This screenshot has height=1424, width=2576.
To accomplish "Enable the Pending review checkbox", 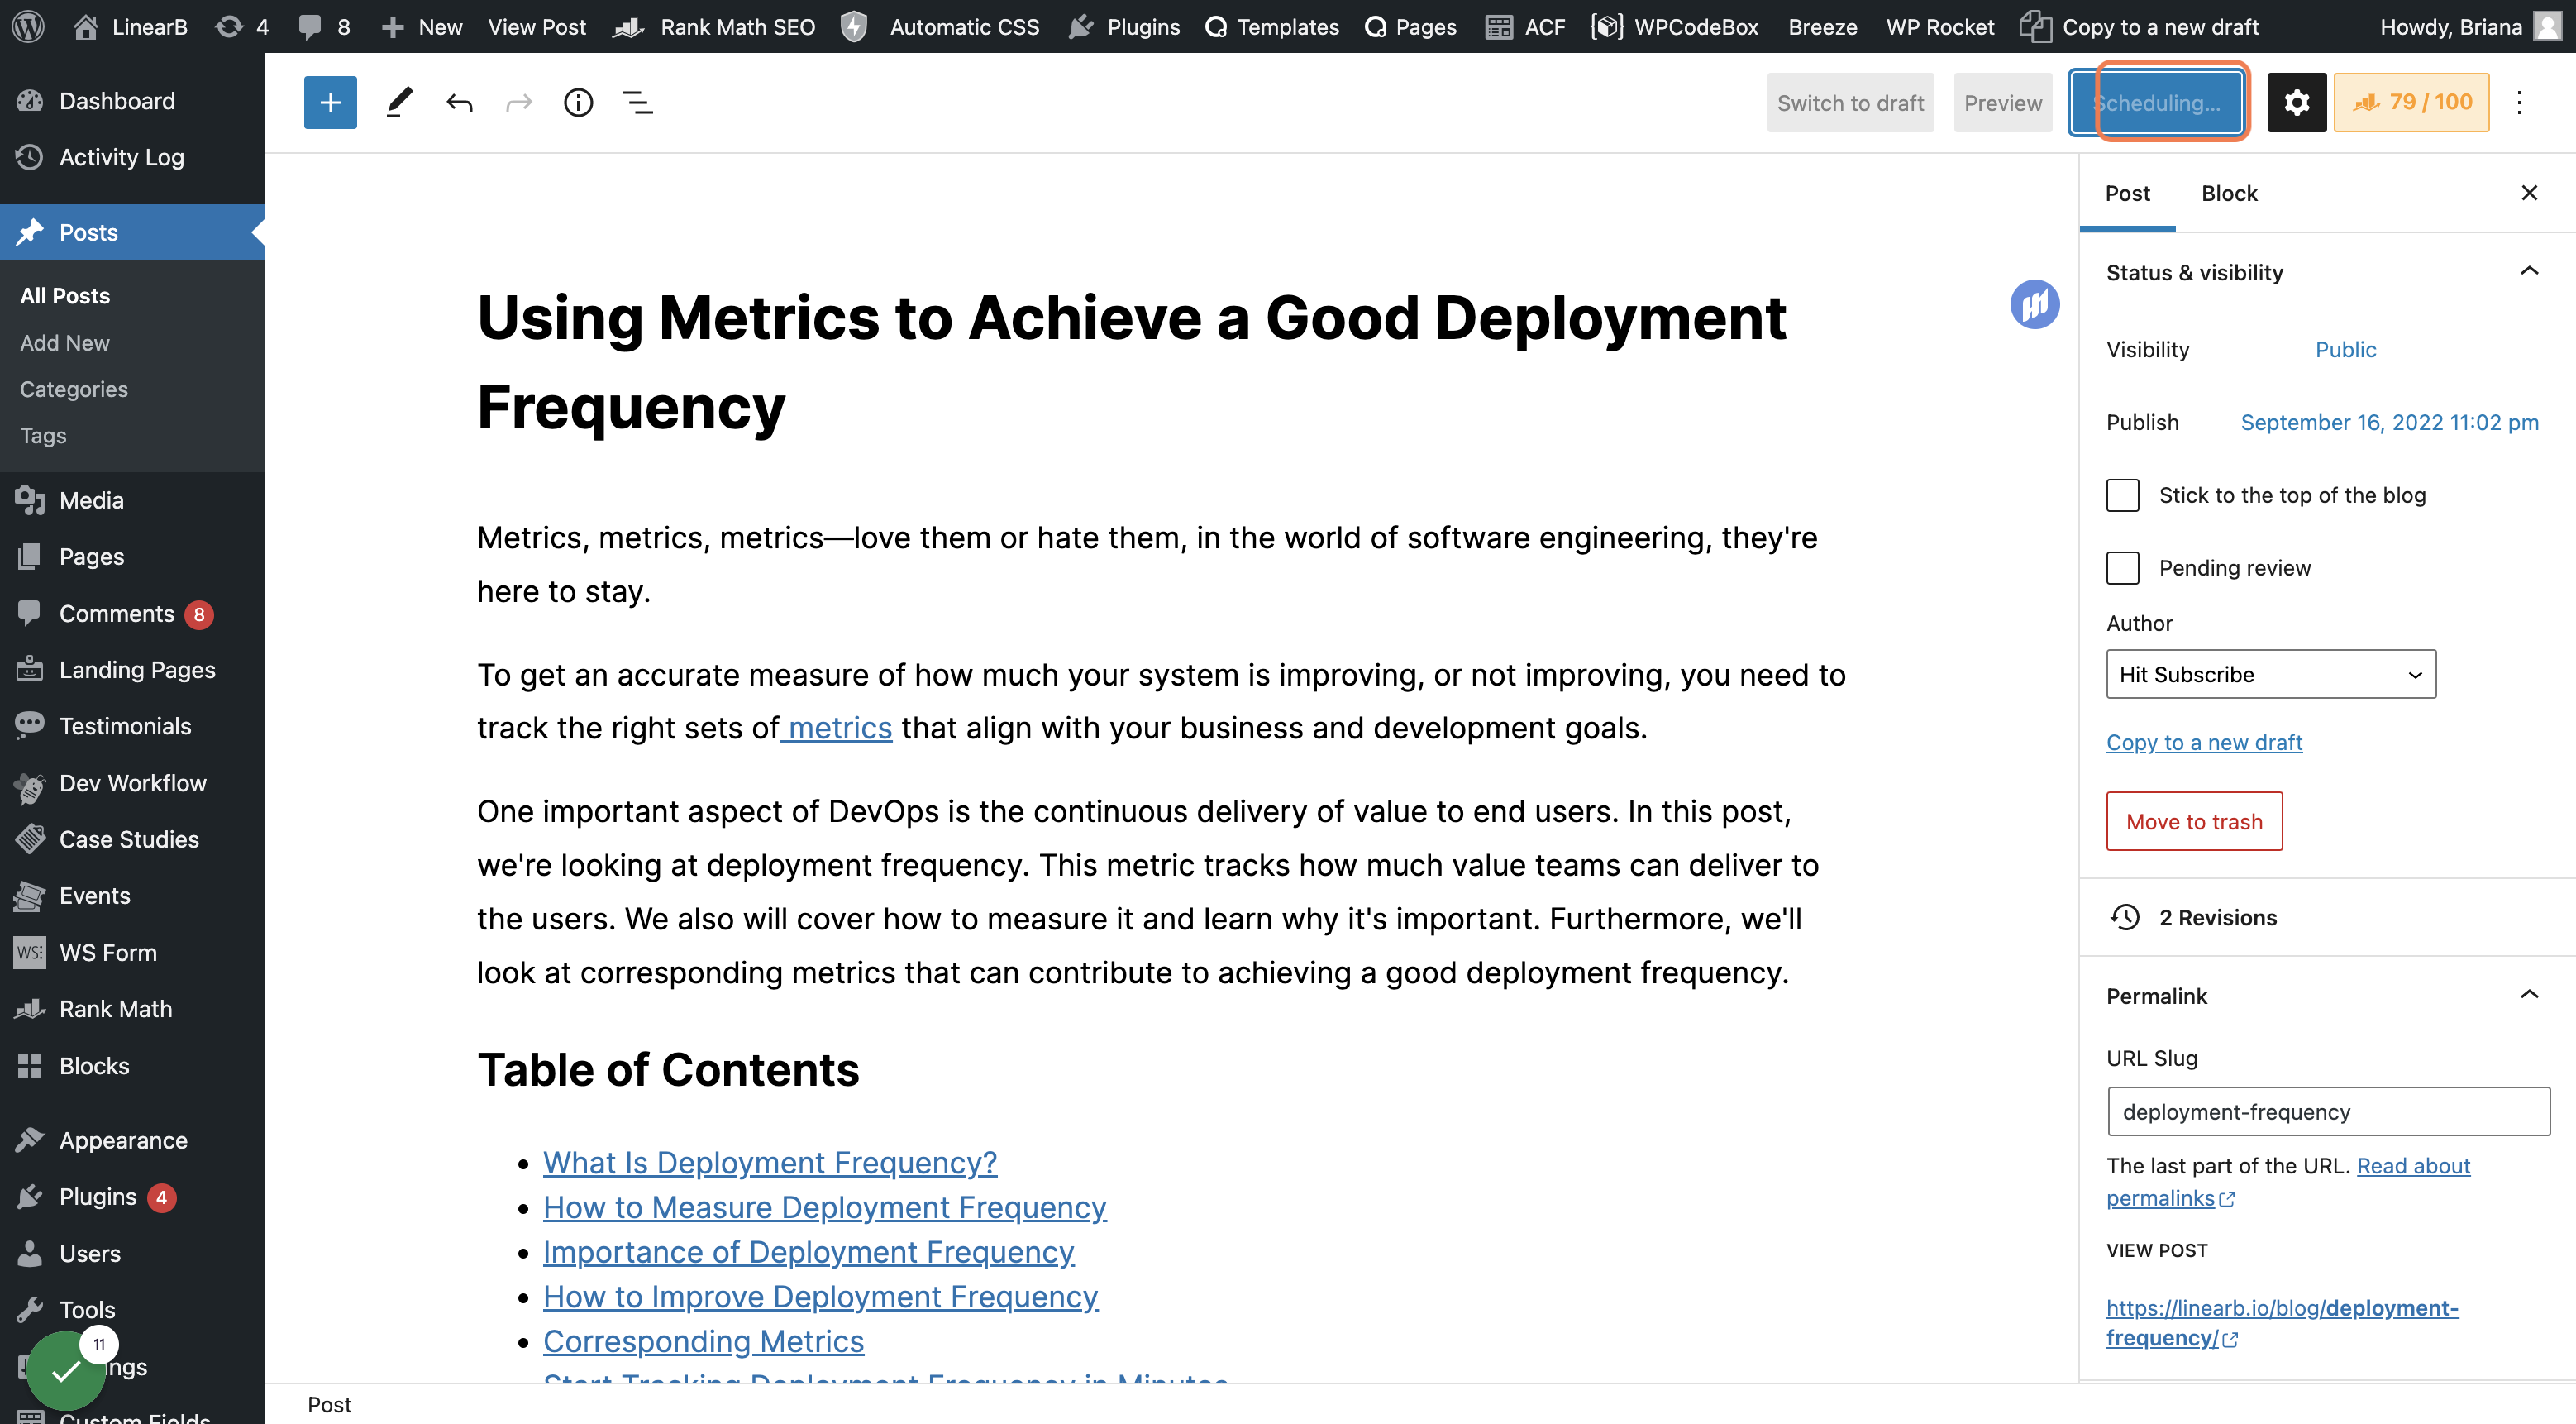I will pyautogui.click(x=2122, y=568).
